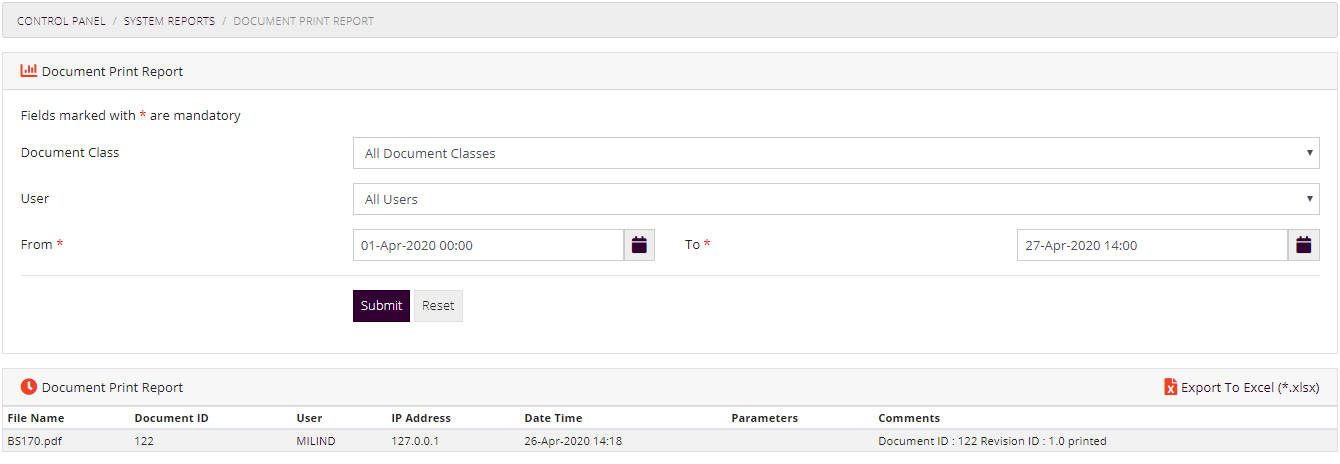Go to Control Panel breadcrumb
The width and height of the screenshot is (1340, 464).
point(61,21)
